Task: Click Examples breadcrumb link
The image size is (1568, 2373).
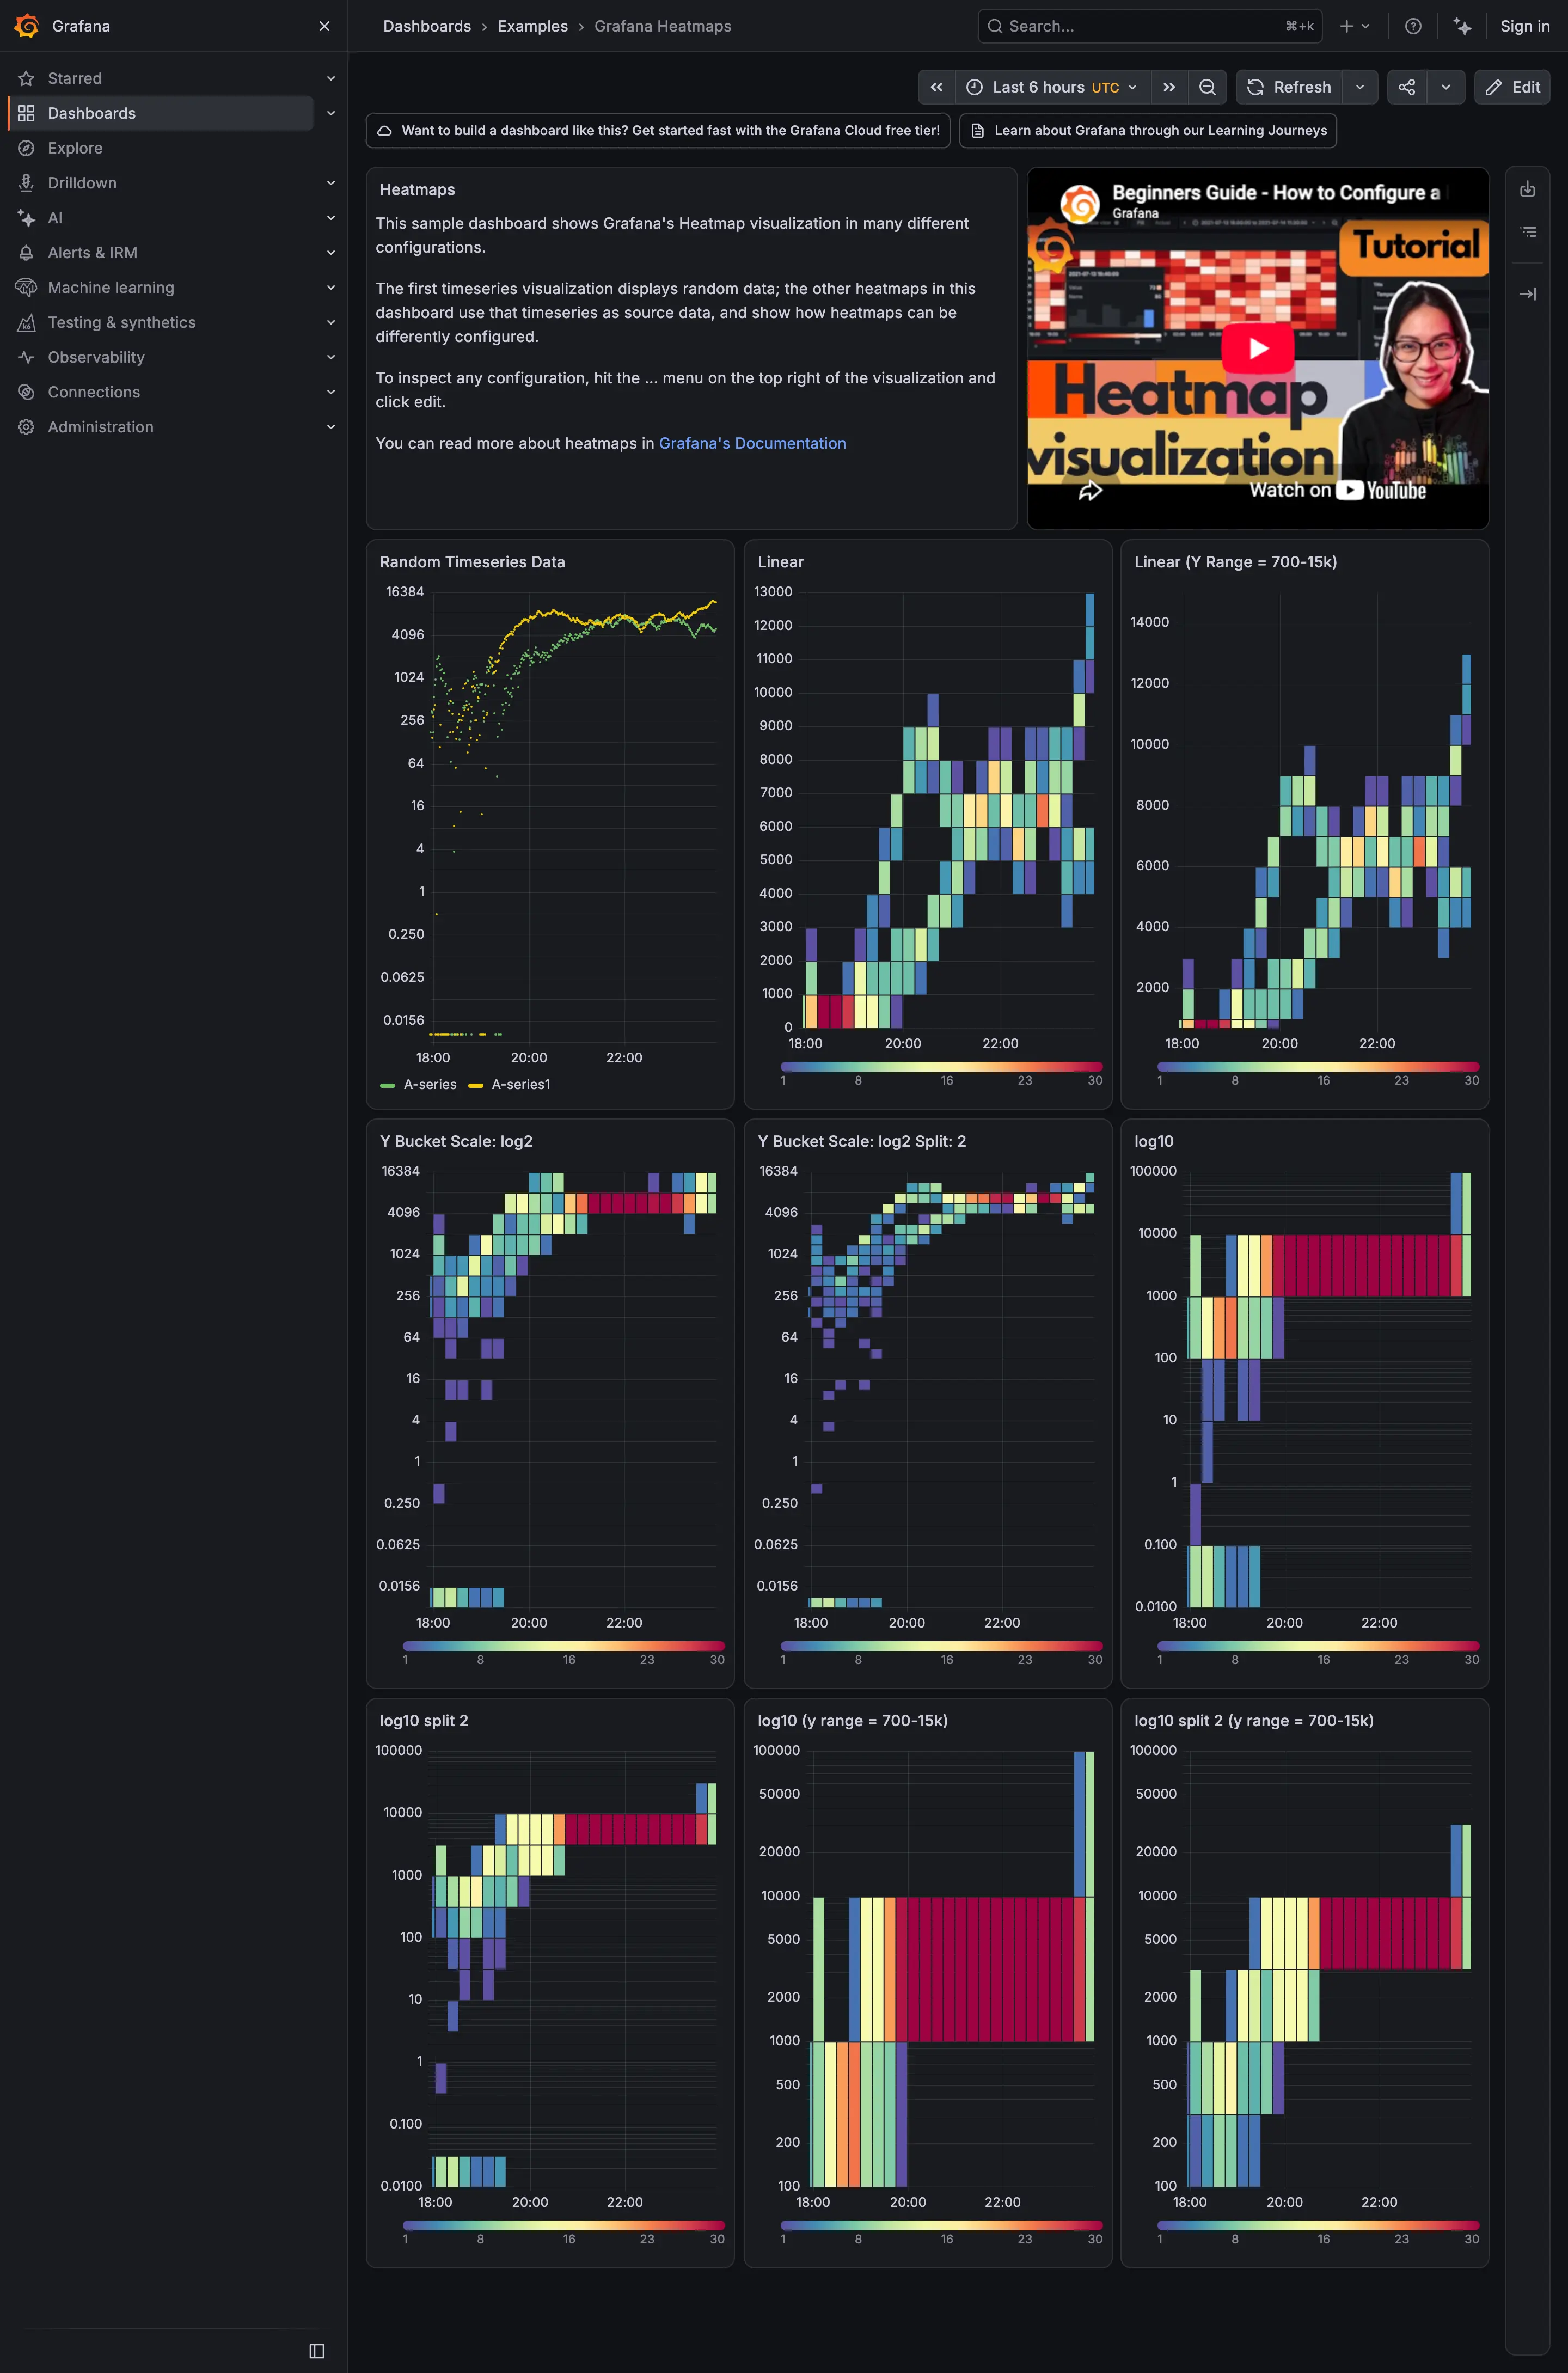Action: tap(532, 26)
